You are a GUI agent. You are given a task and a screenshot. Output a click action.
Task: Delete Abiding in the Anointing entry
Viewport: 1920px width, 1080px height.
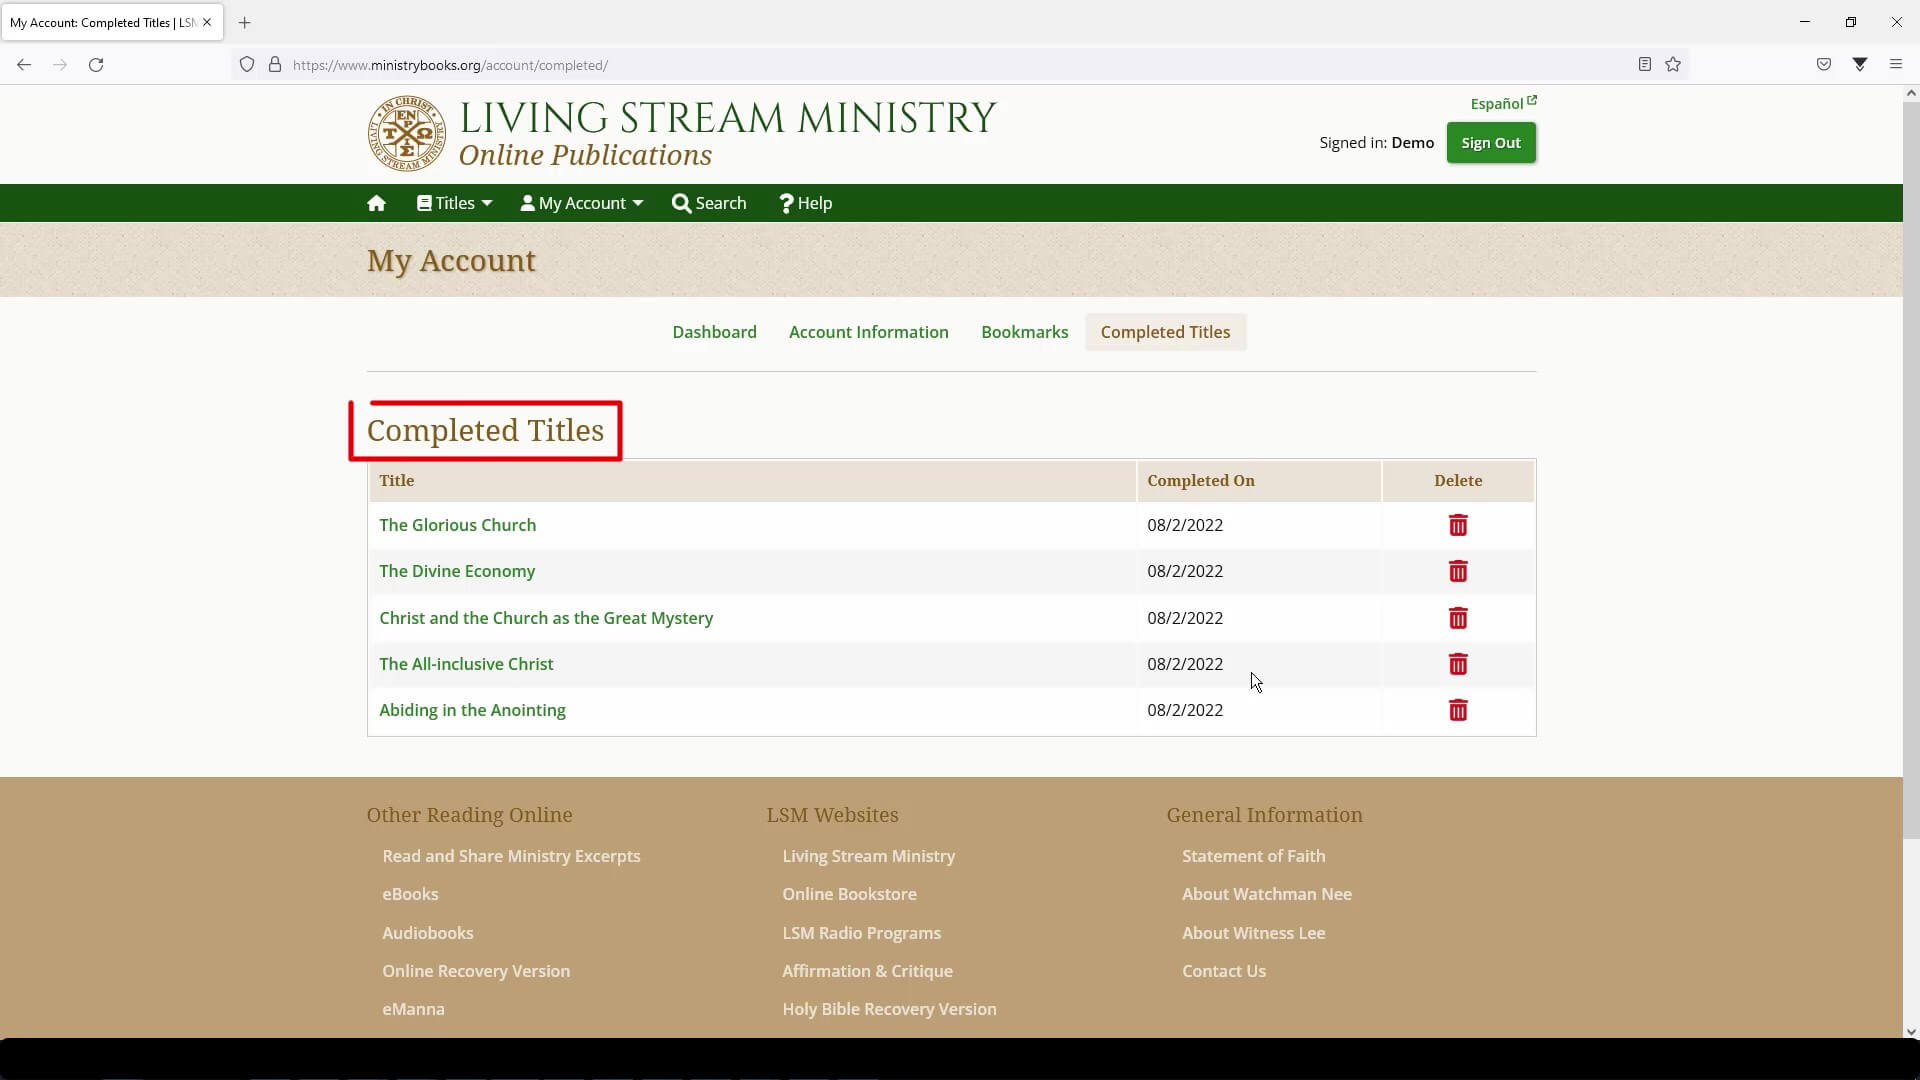tap(1458, 710)
